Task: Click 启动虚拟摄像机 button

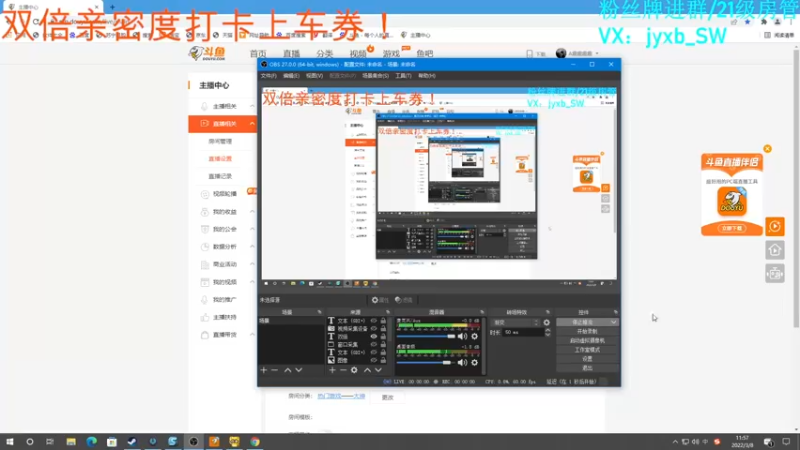Action: (587, 341)
